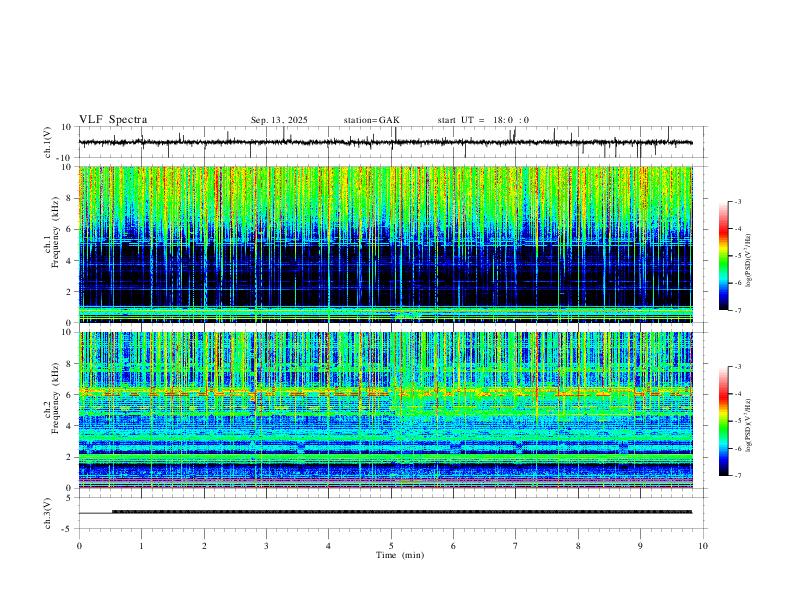Click the "8" kHz tick on ch.1 spectrogram axis

pyautogui.click(x=70, y=198)
